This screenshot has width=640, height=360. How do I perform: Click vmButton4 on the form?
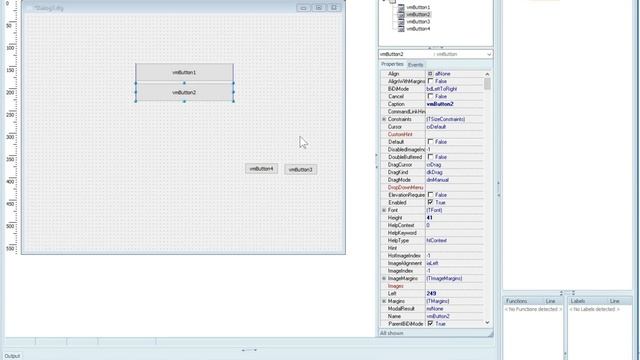pyautogui.click(x=261, y=169)
